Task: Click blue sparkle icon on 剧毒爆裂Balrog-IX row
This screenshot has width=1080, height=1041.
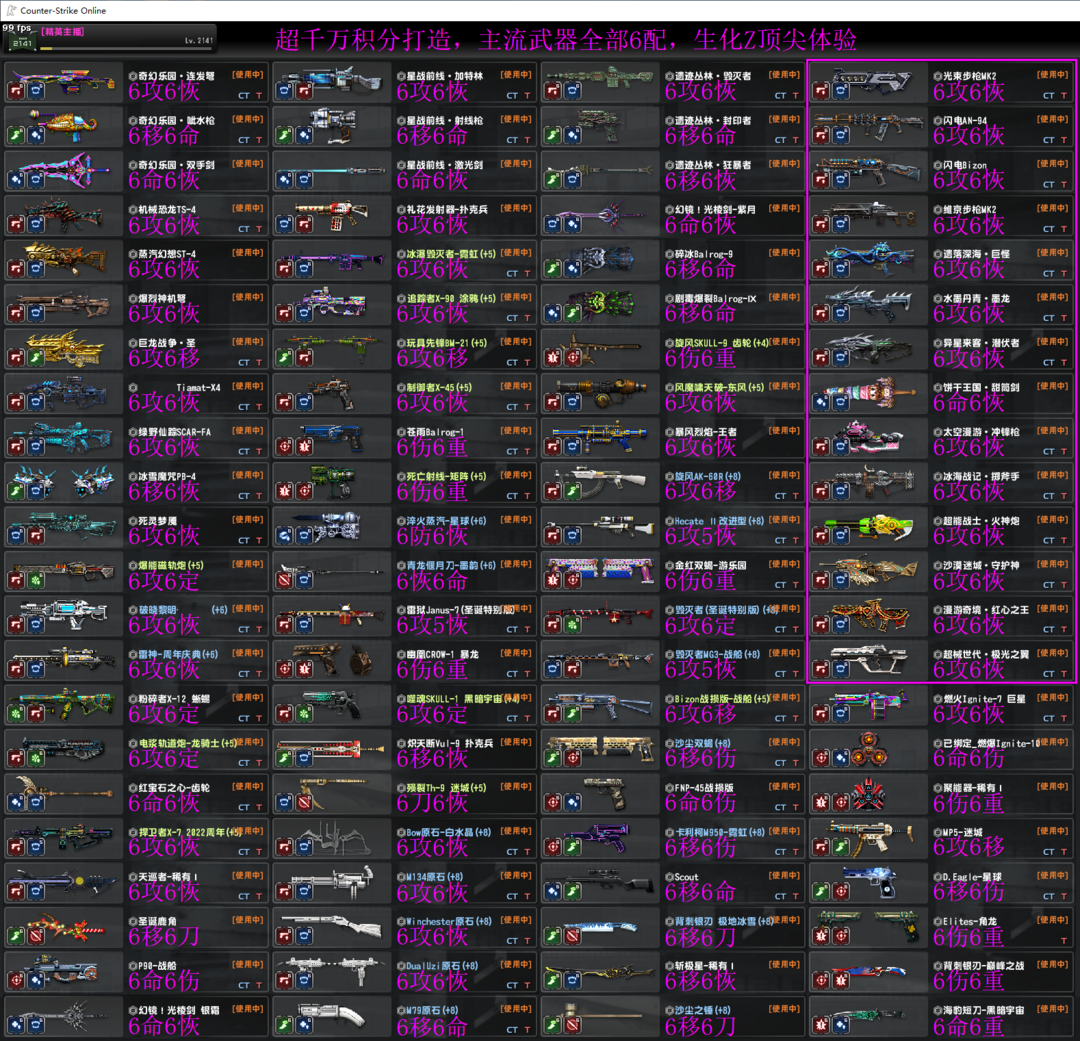Action: [x=553, y=314]
